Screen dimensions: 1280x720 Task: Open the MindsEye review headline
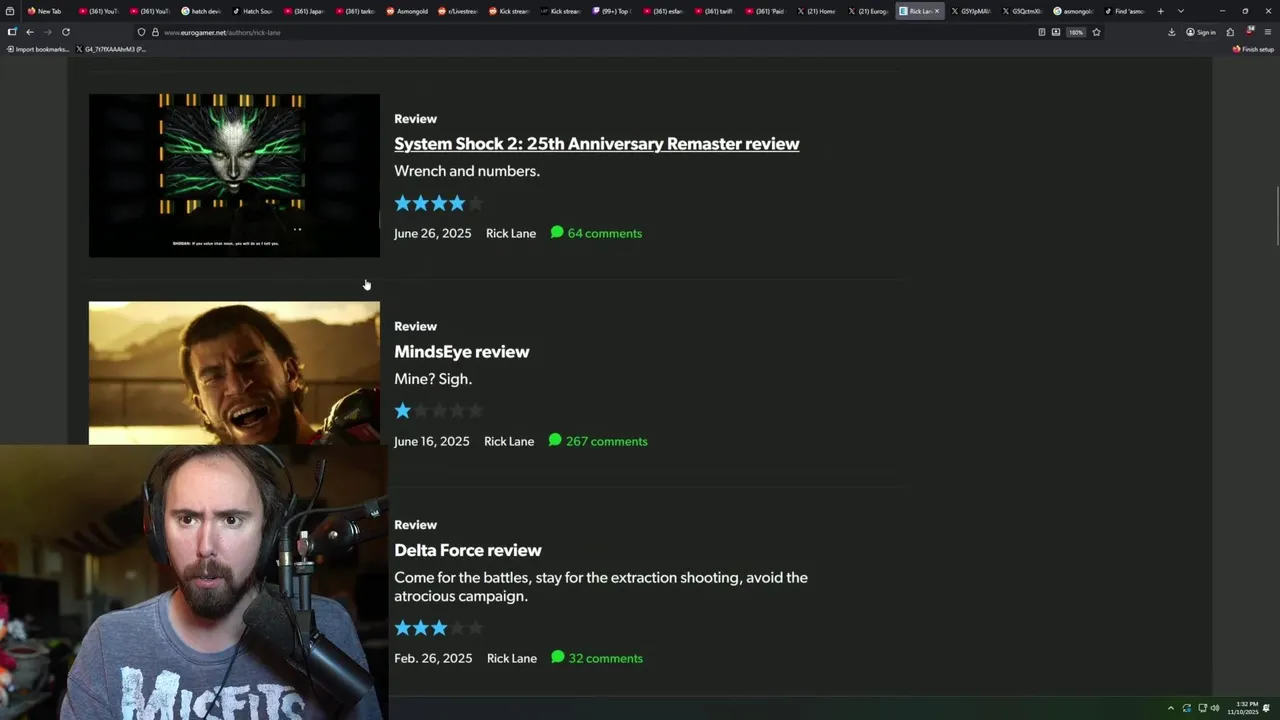[x=462, y=352]
